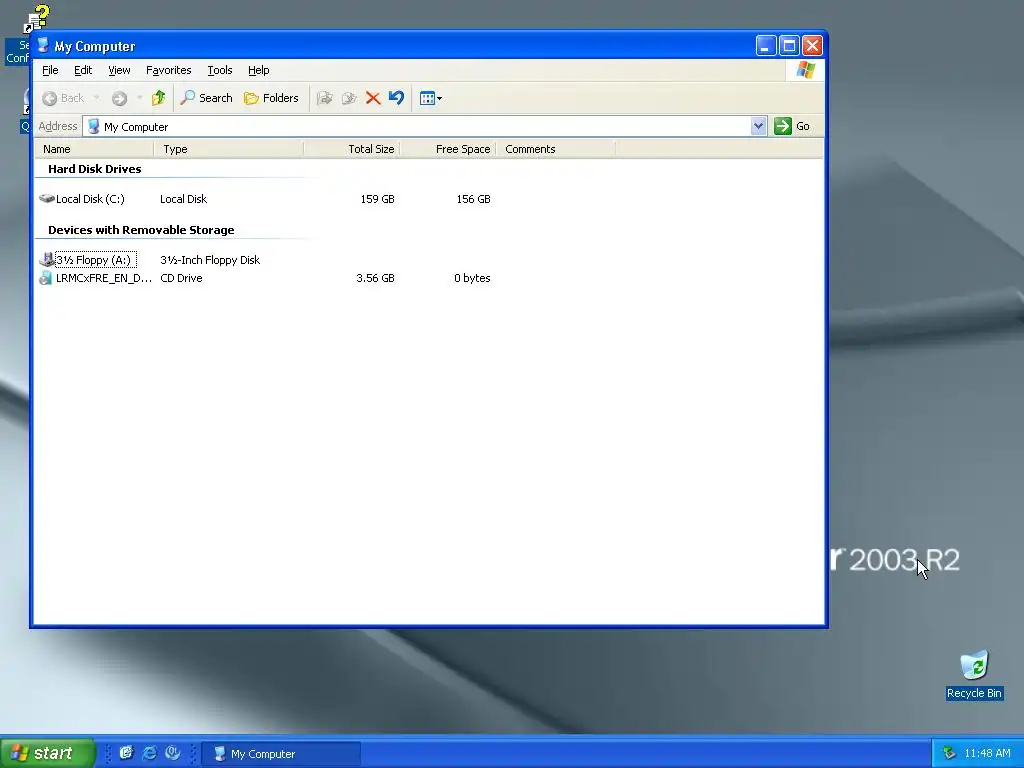Click the Show Desktop quick launch icon

click(126, 753)
